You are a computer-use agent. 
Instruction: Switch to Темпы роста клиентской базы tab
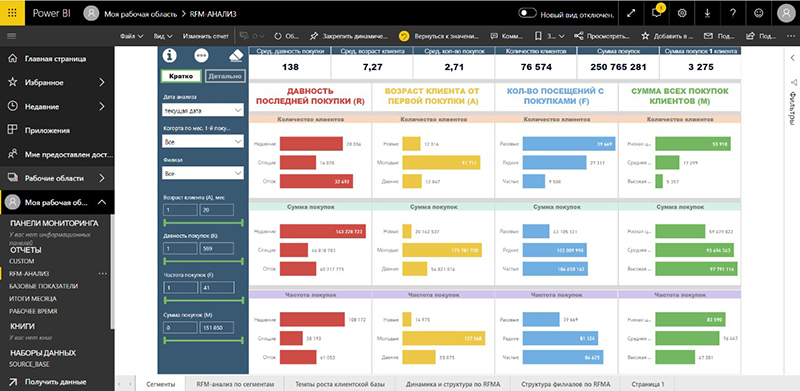[x=340, y=384]
